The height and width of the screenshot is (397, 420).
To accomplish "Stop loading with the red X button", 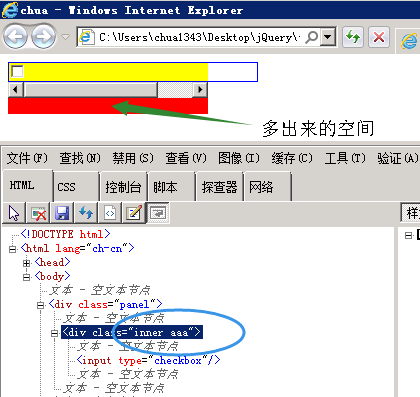I will pos(379,37).
